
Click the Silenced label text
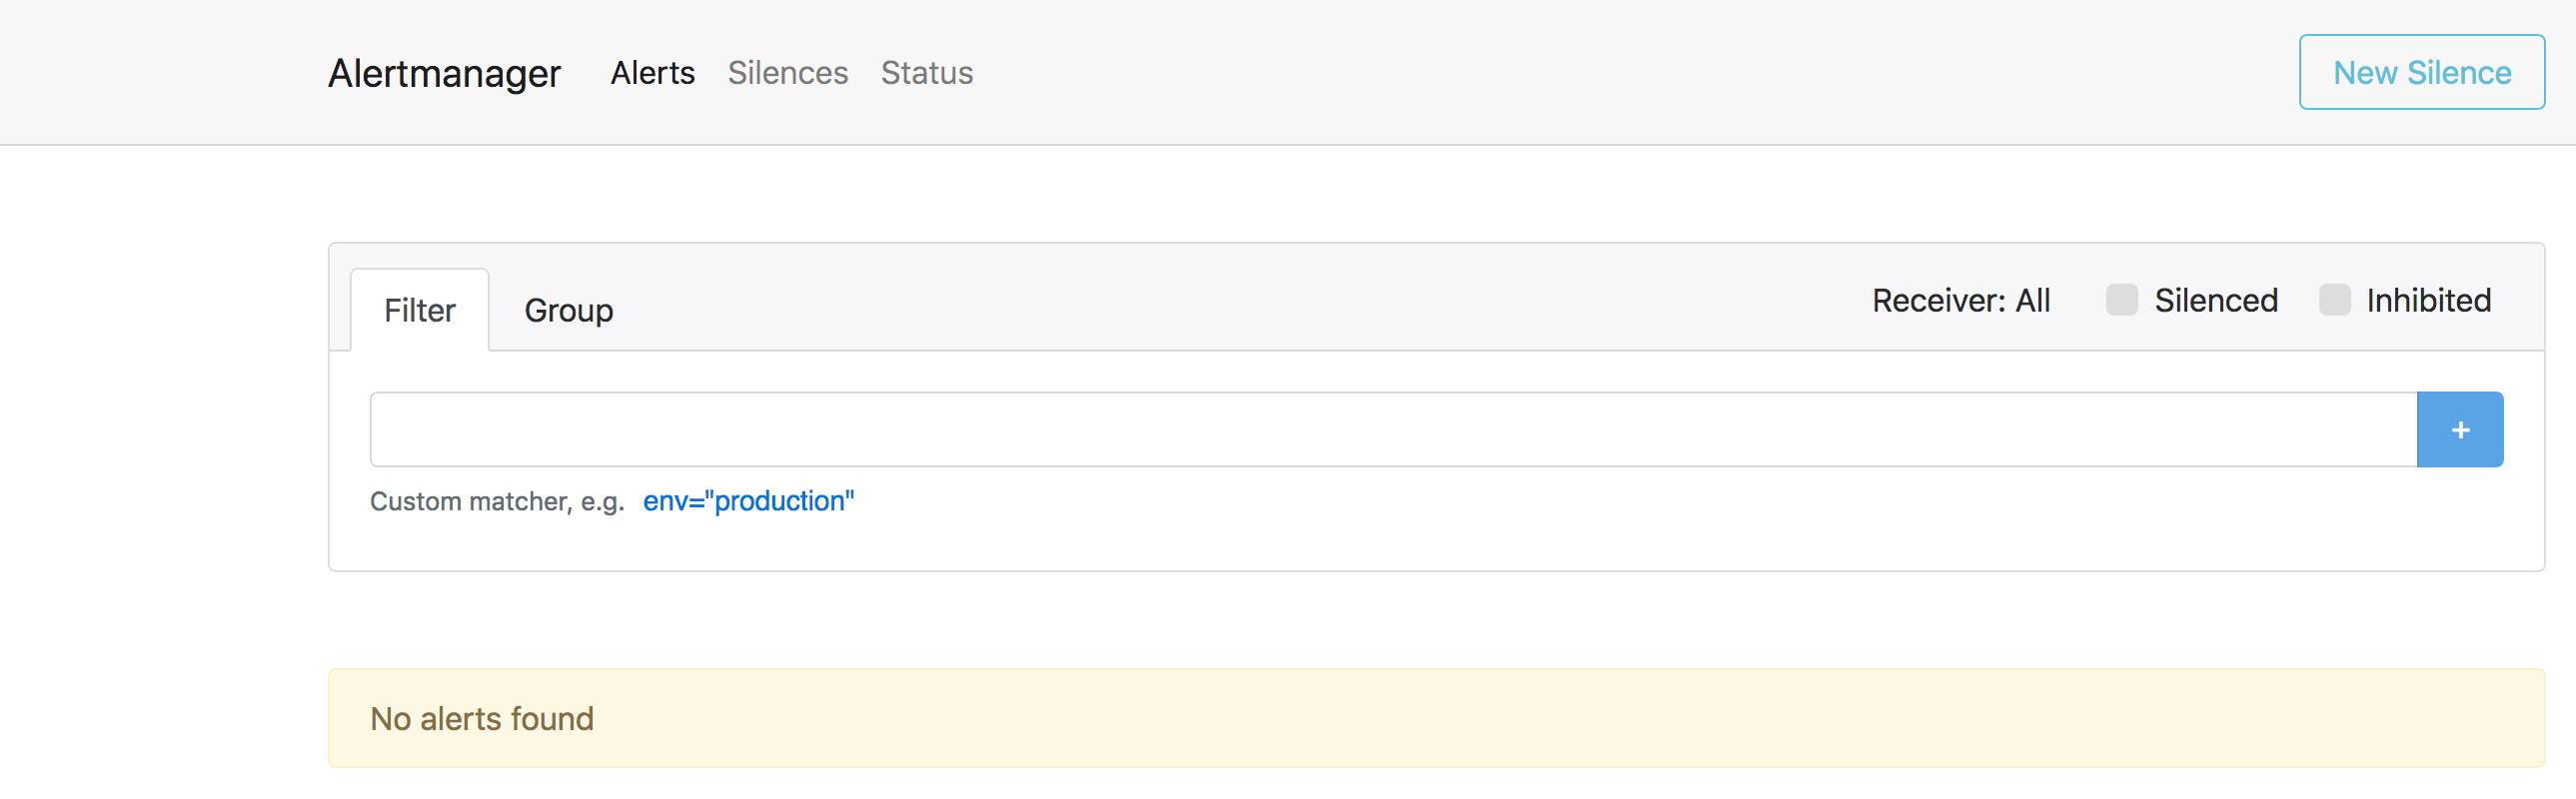point(2215,301)
